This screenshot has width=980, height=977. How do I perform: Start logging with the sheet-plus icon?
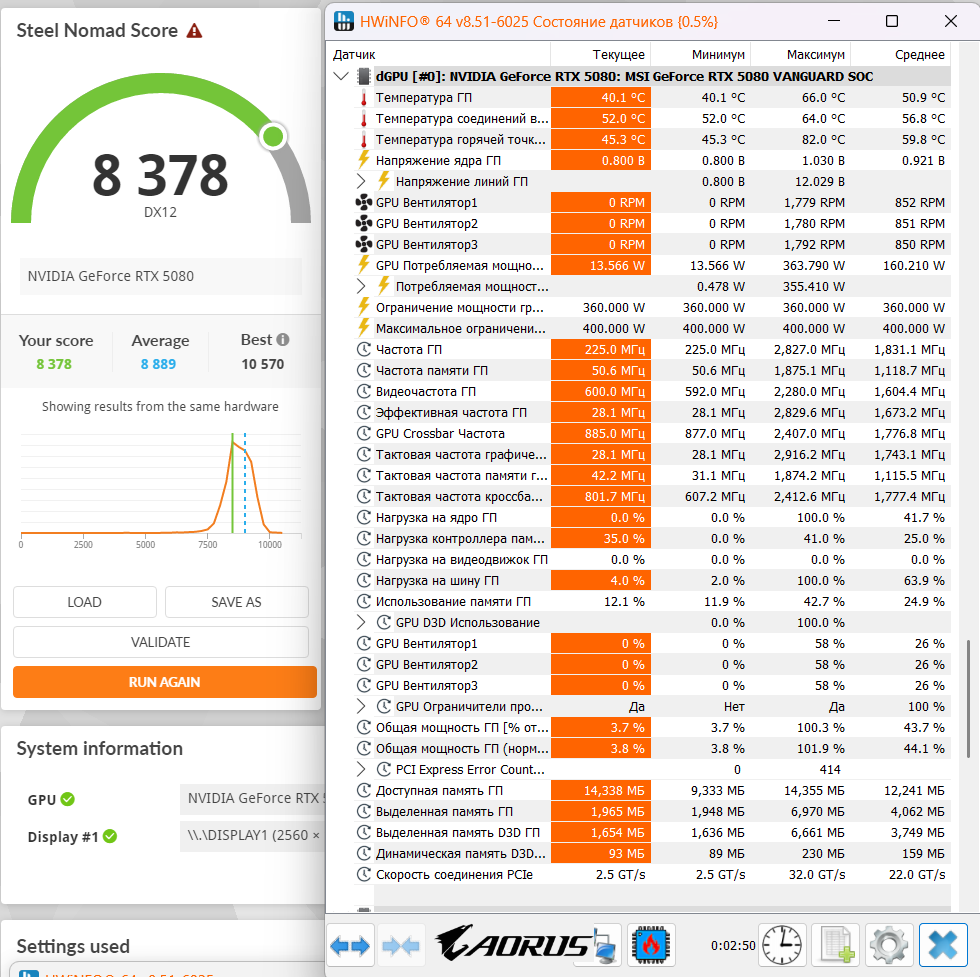click(836, 944)
